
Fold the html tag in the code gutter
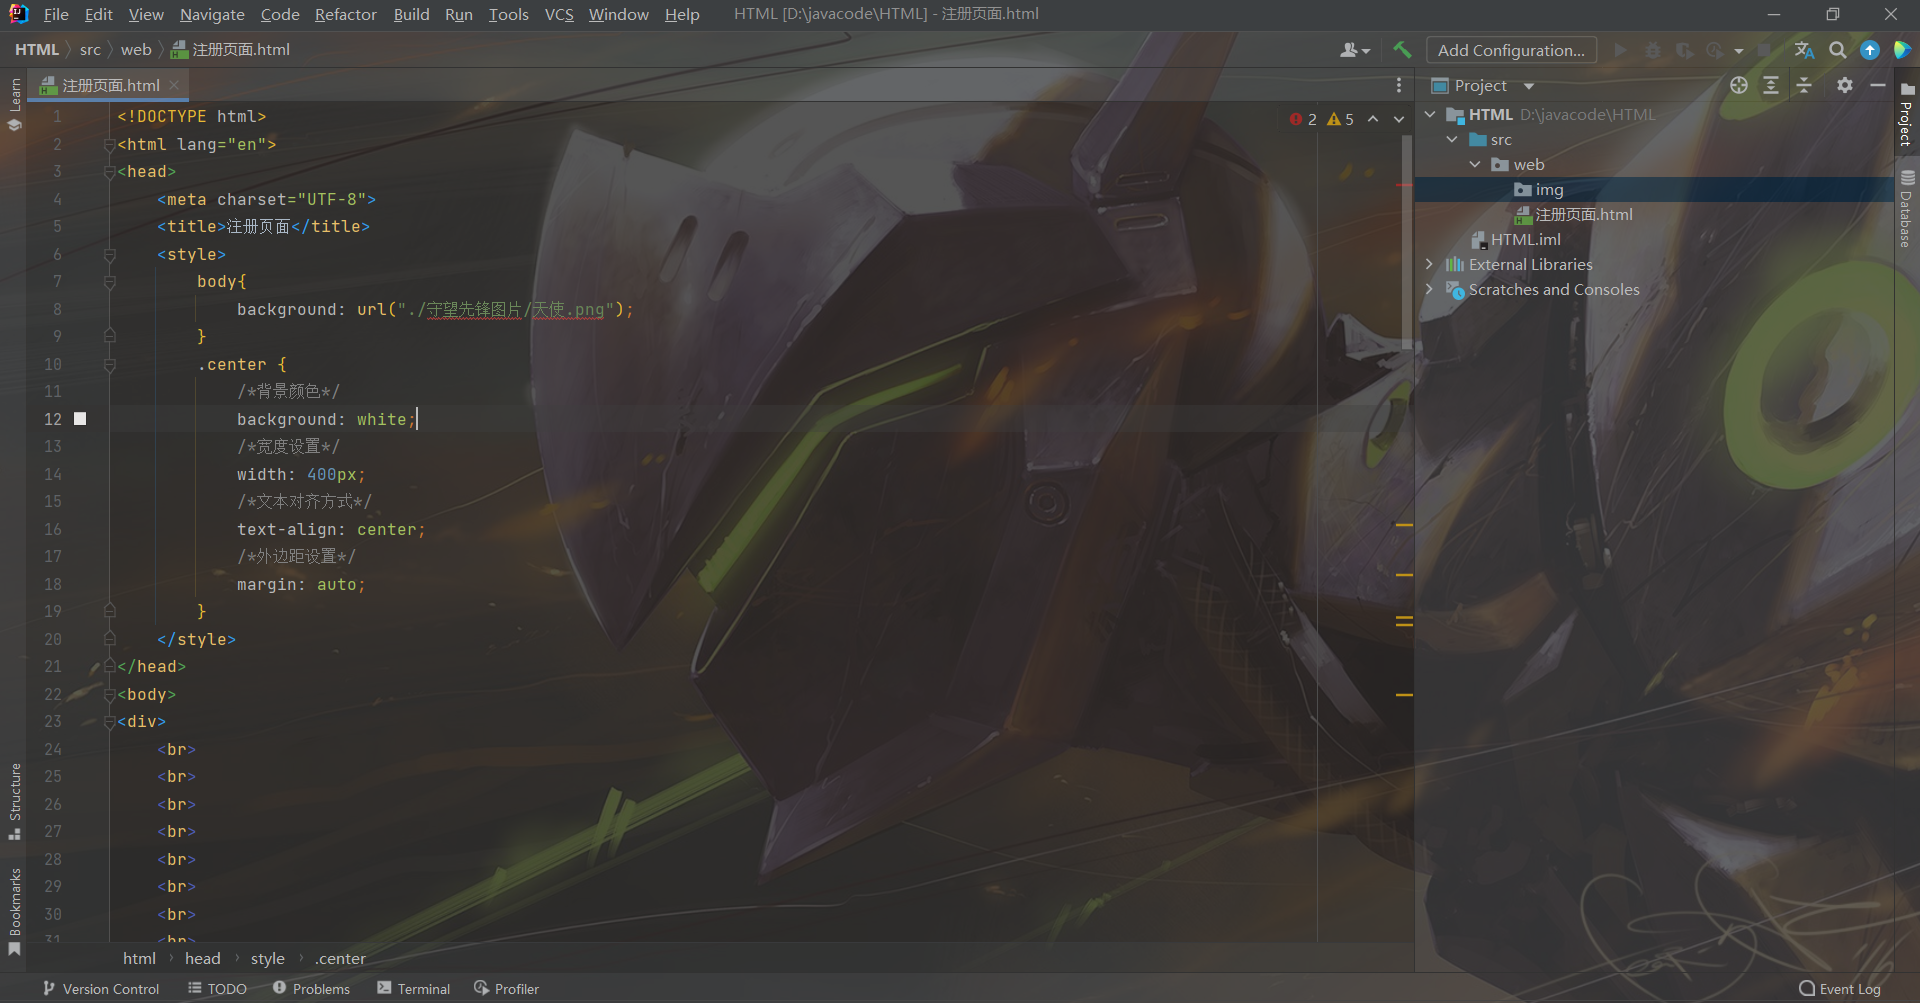110,145
